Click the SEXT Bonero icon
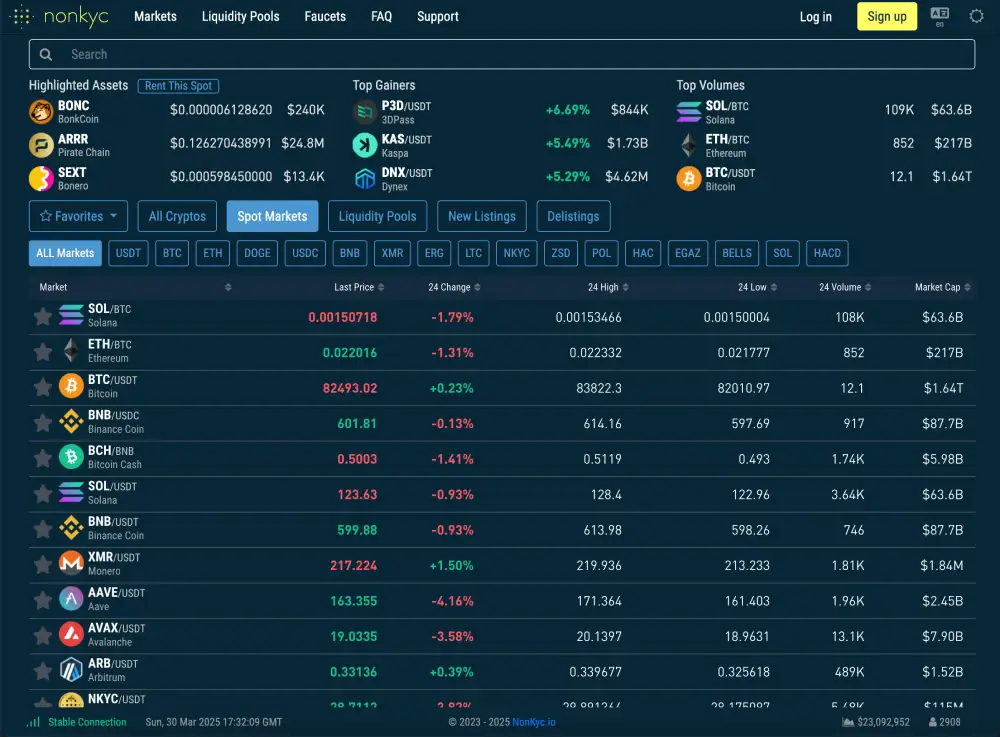This screenshot has height=737, width=1000. coord(41,179)
